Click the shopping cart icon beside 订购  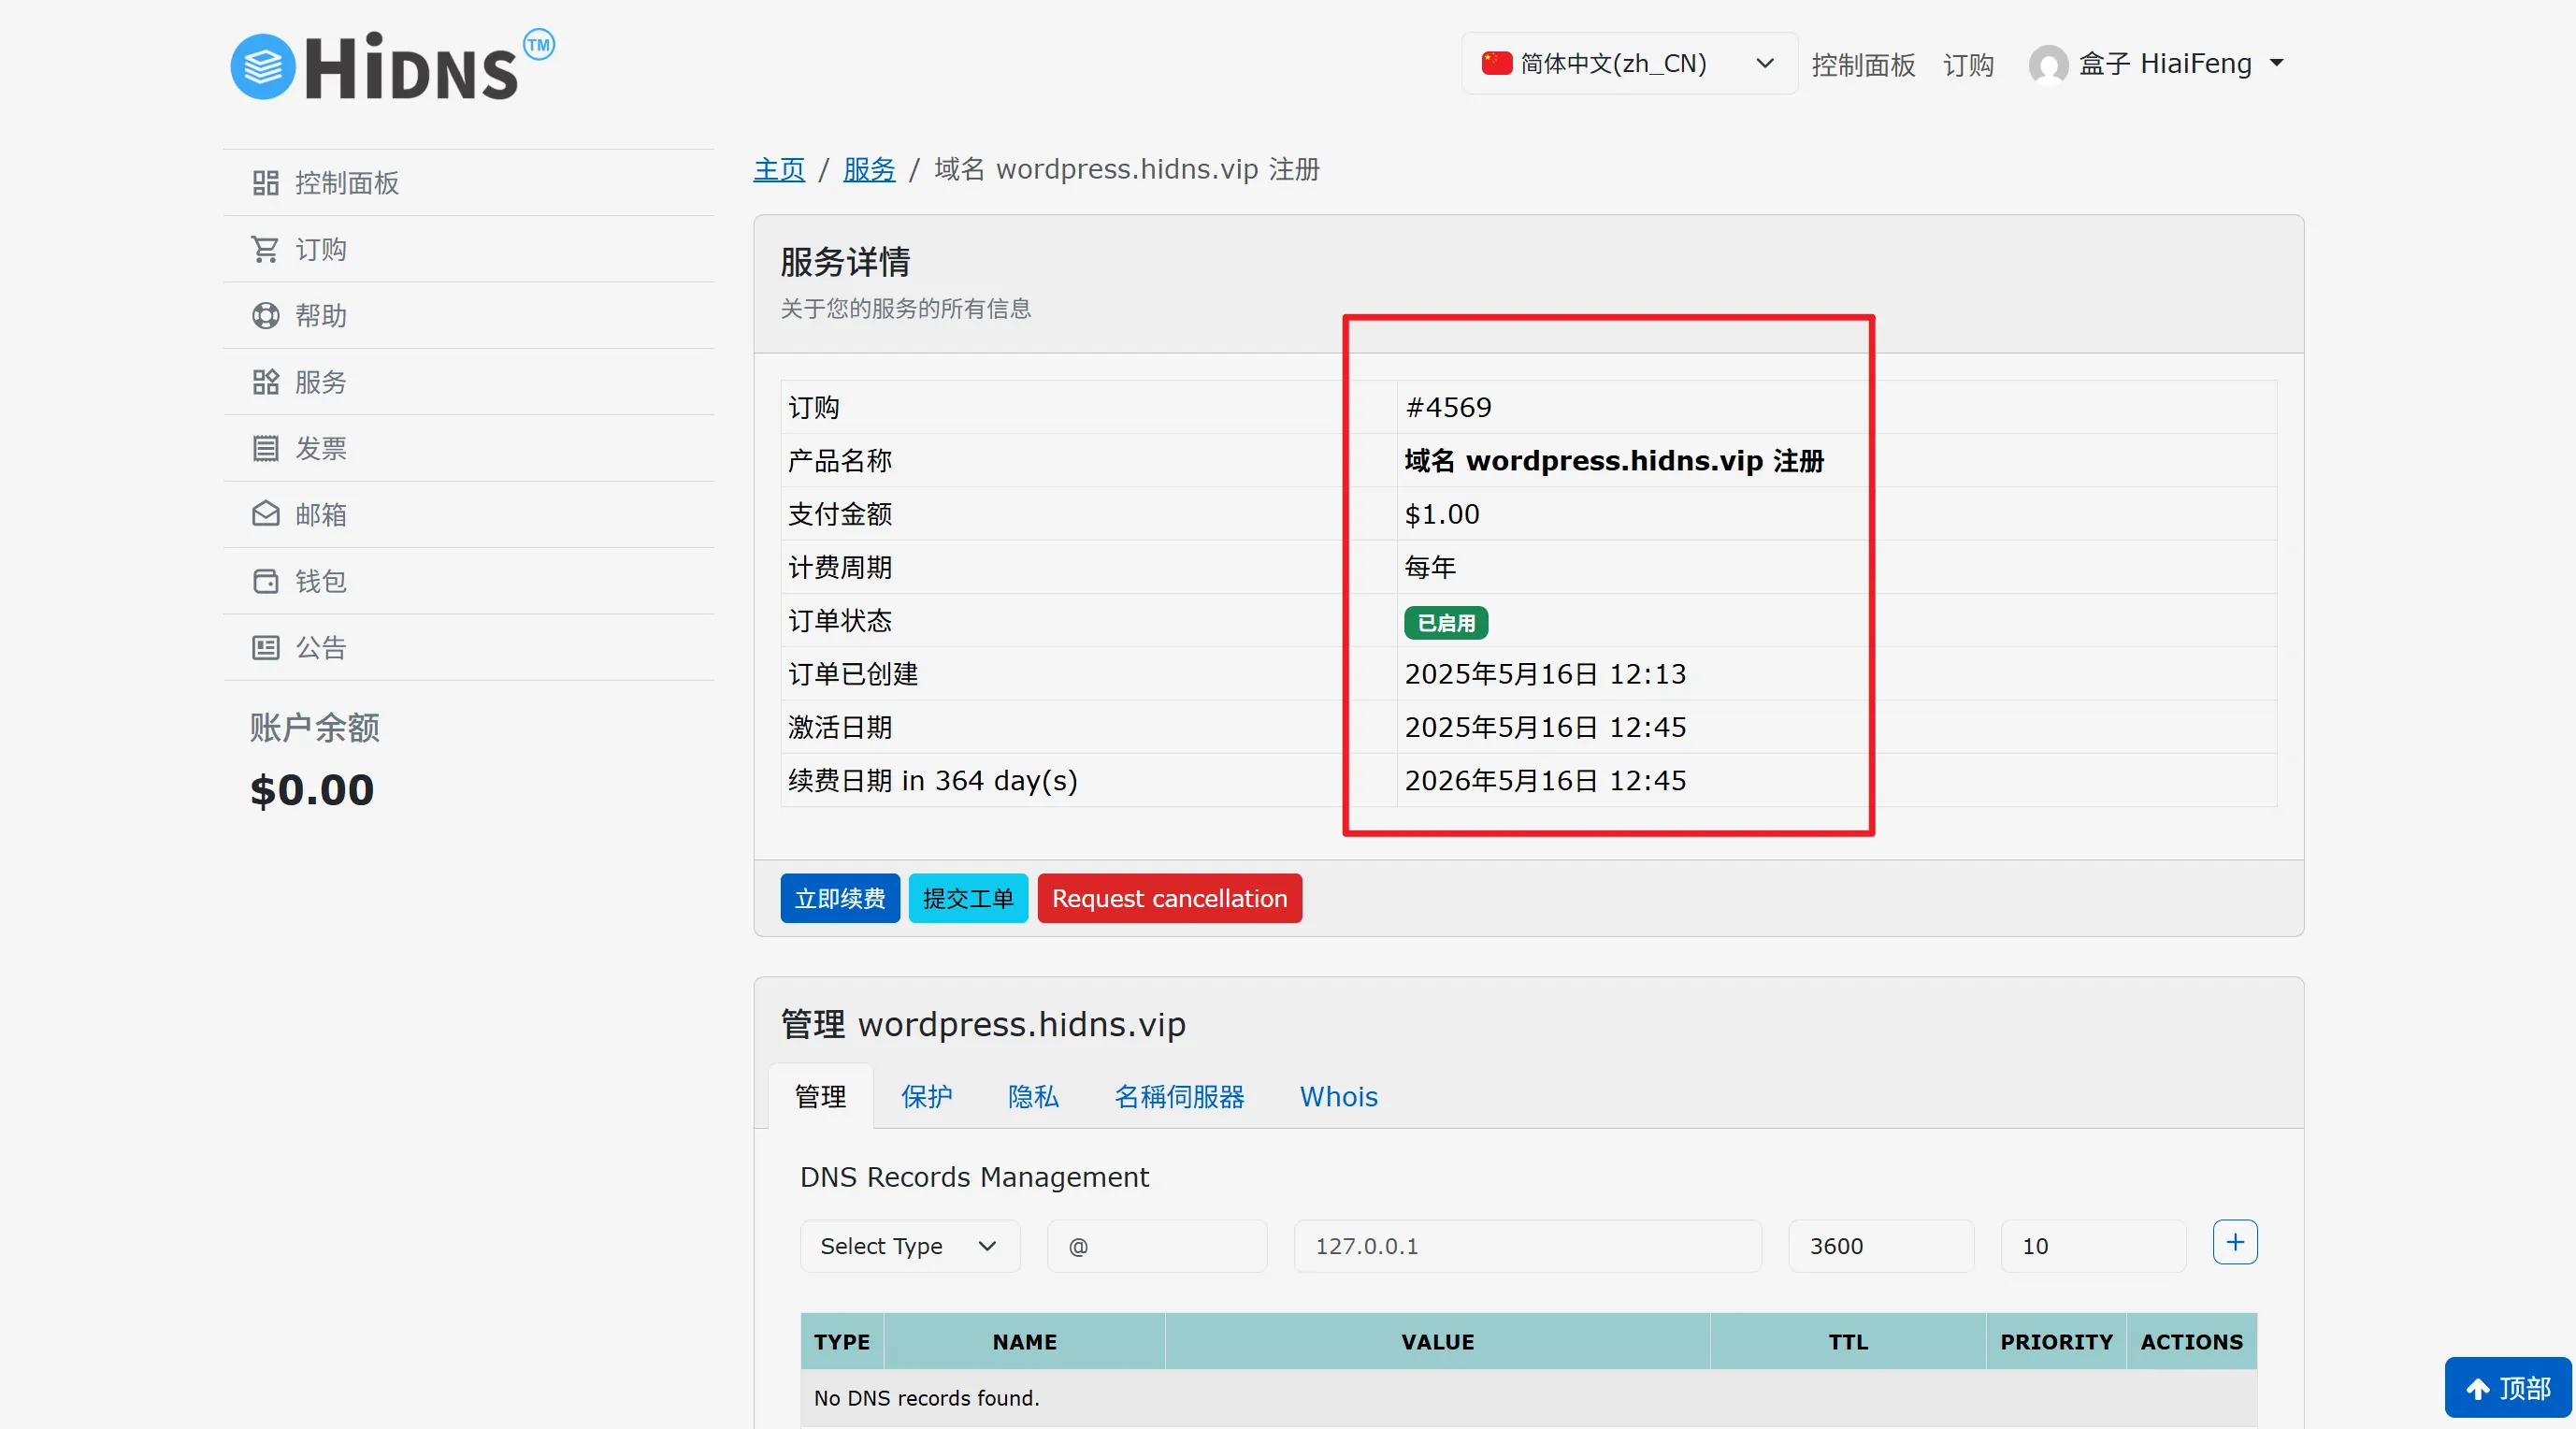pyautogui.click(x=265, y=249)
